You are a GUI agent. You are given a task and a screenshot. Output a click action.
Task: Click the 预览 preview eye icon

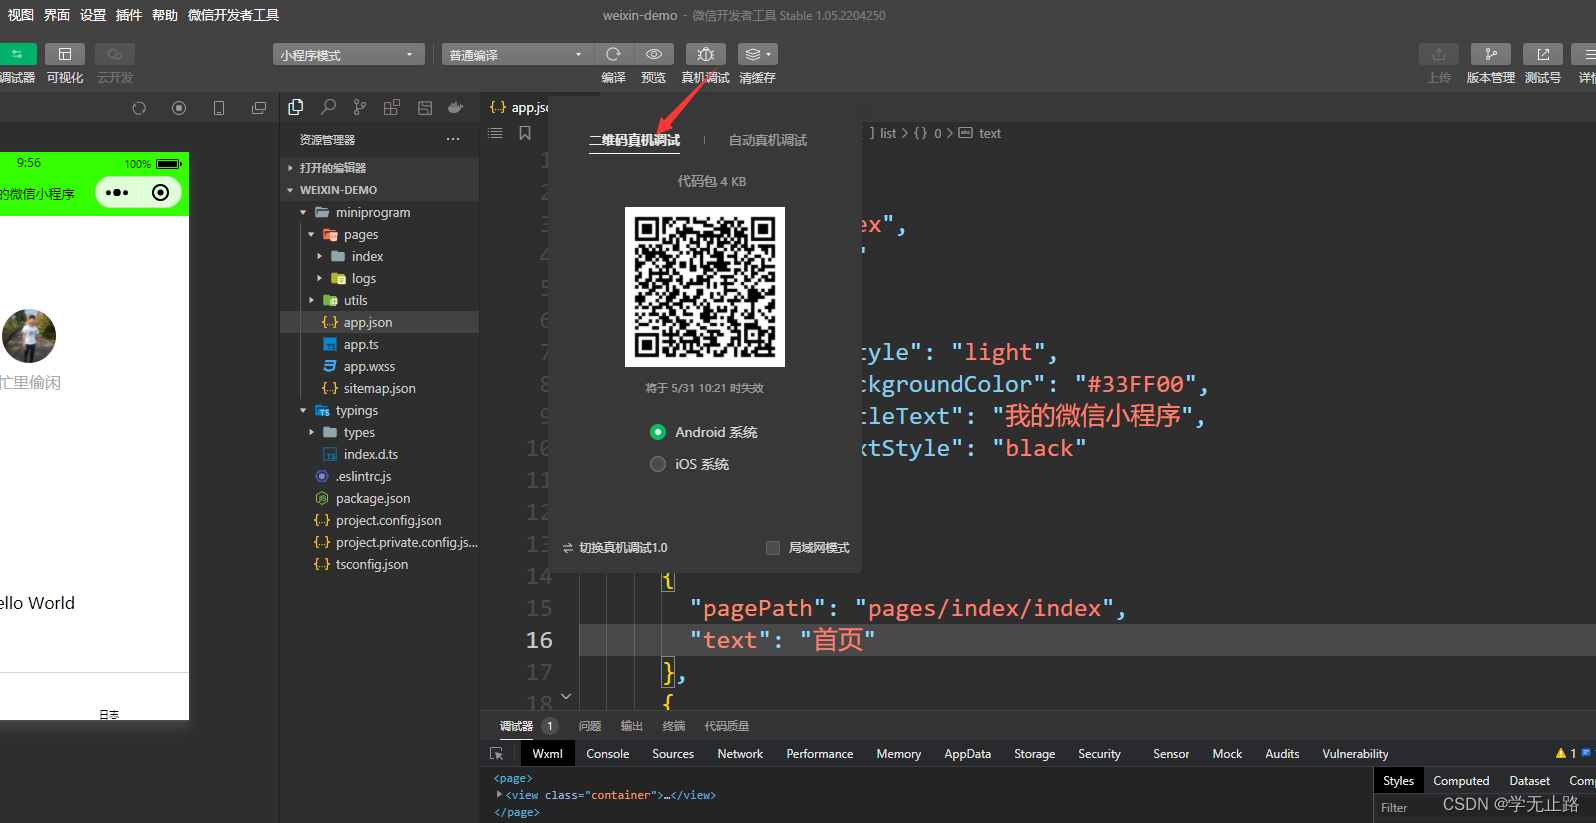tap(653, 54)
